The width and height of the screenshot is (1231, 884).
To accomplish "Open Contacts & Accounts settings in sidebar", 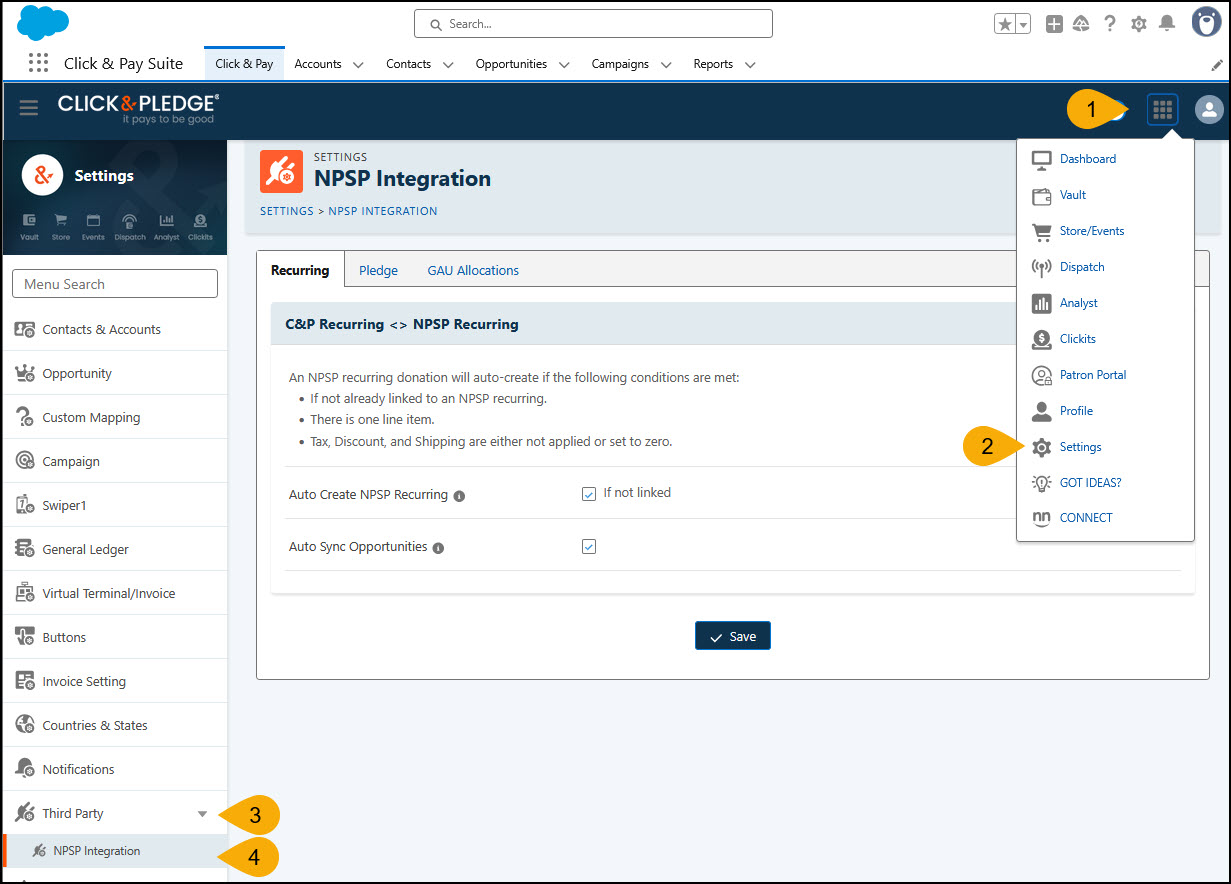I will [x=115, y=329].
